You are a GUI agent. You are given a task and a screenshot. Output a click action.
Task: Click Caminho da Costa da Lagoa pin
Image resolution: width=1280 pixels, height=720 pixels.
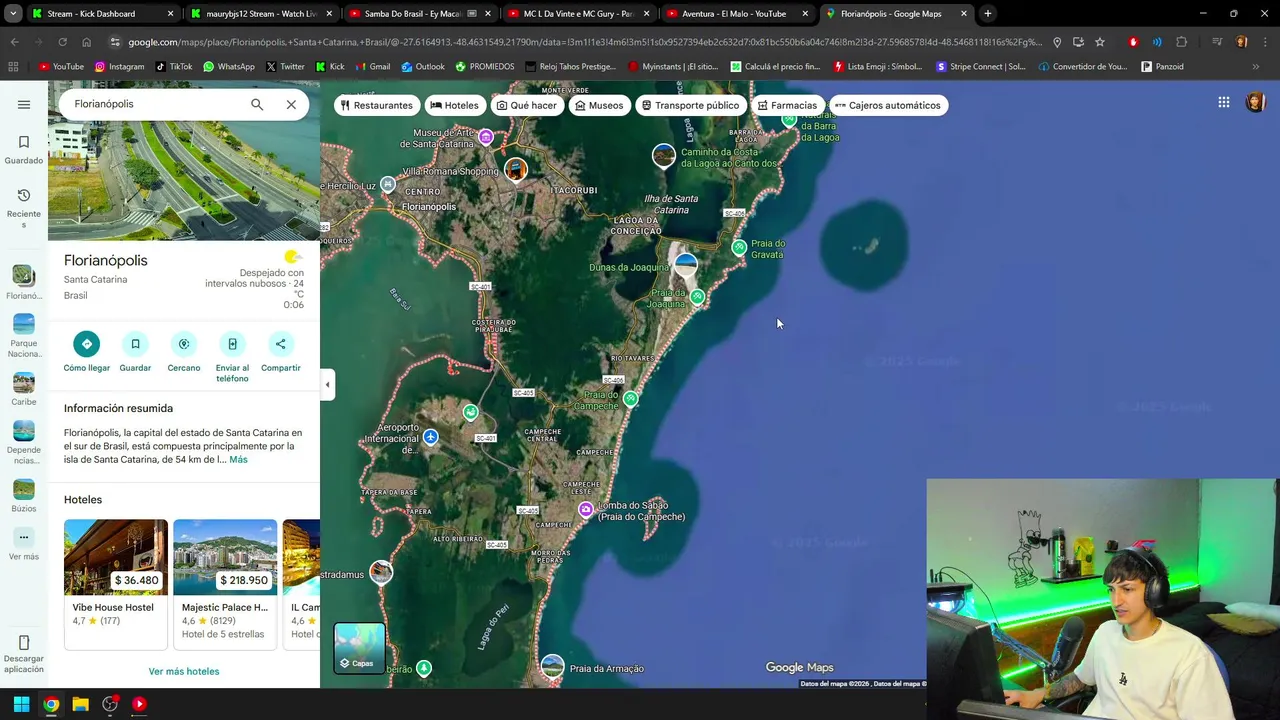[x=664, y=155]
